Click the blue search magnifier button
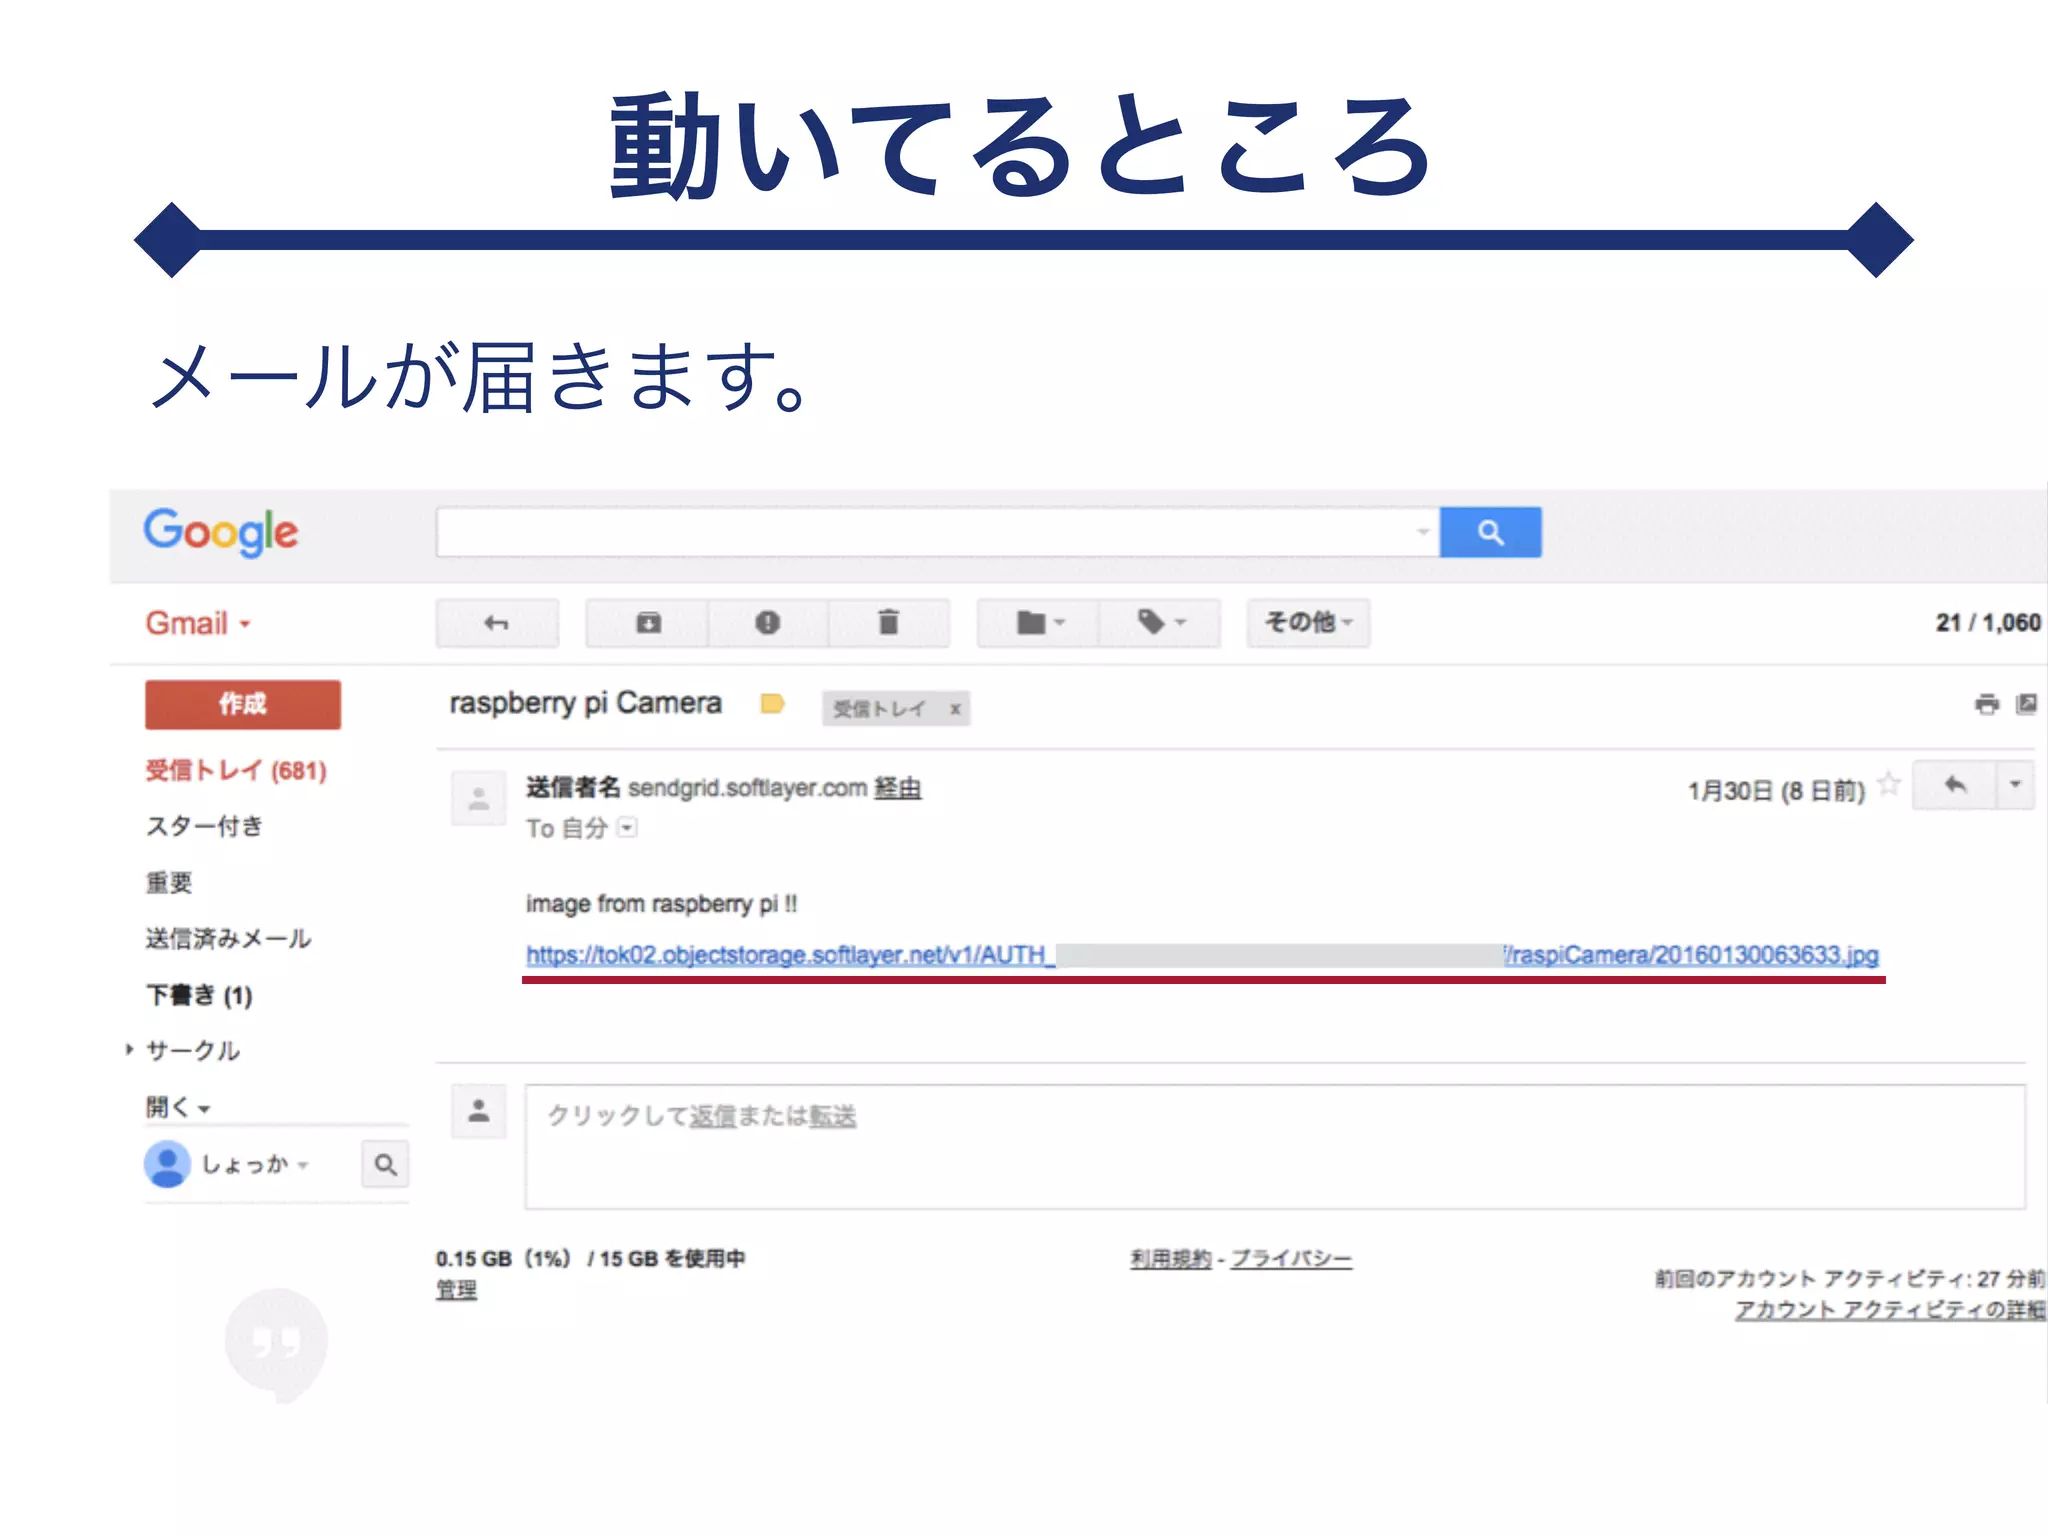Screen dimensions: 2048x1536 (x=1490, y=532)
